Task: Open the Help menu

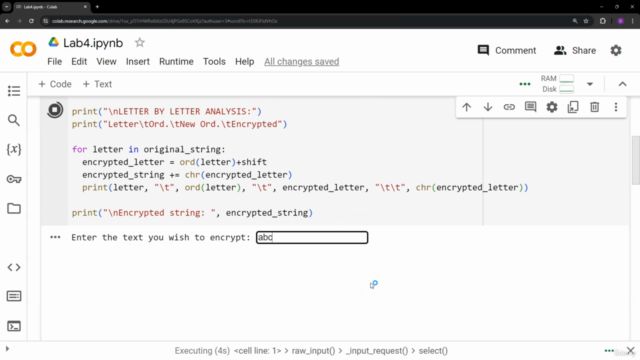Action: click(244, 62)
